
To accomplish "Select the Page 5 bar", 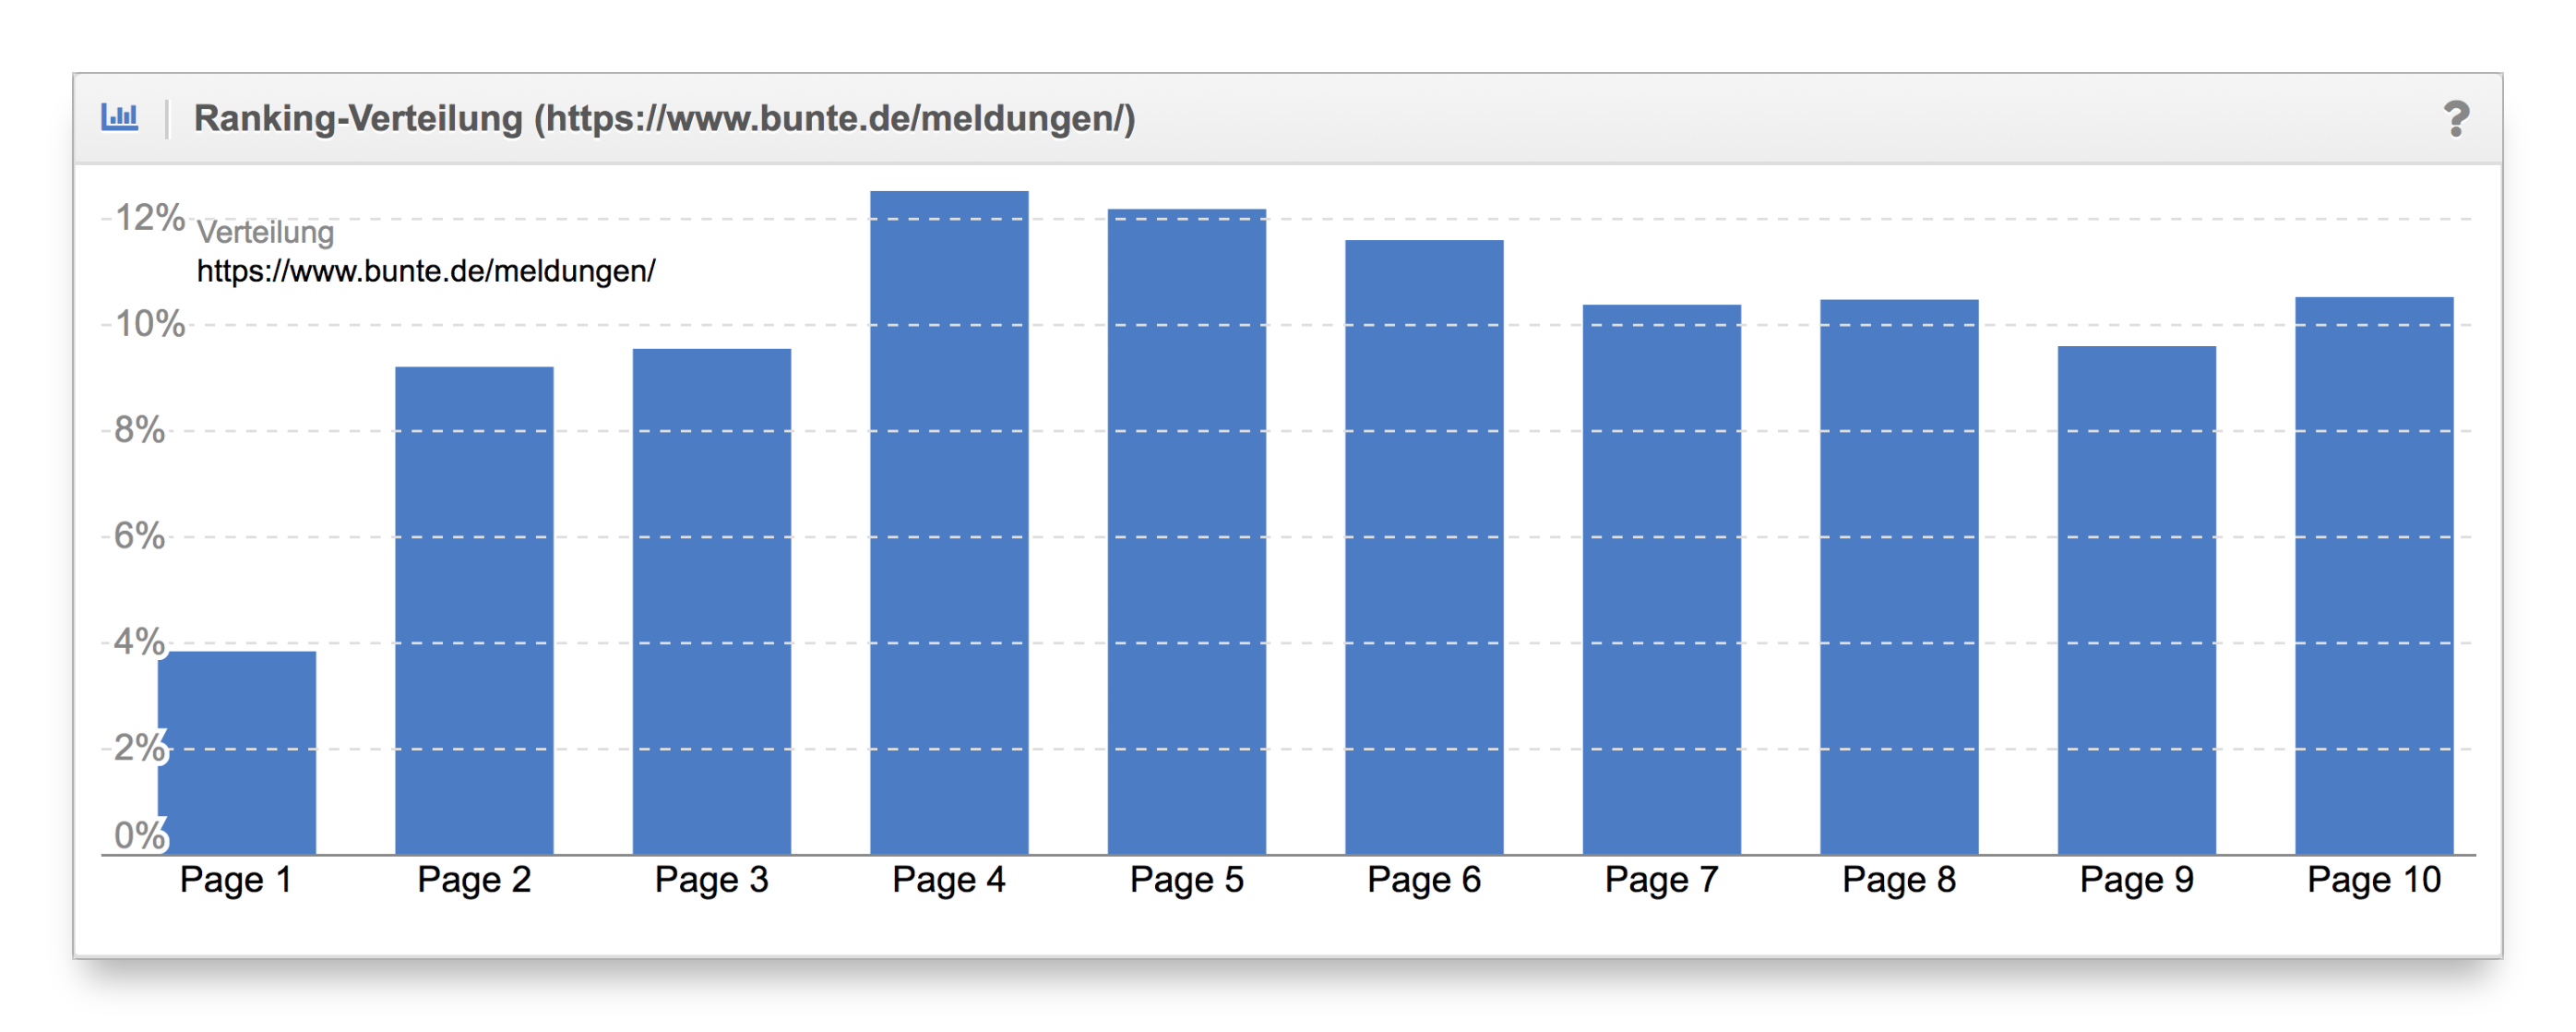I will pyautogui.click(x=1186, y=531).
